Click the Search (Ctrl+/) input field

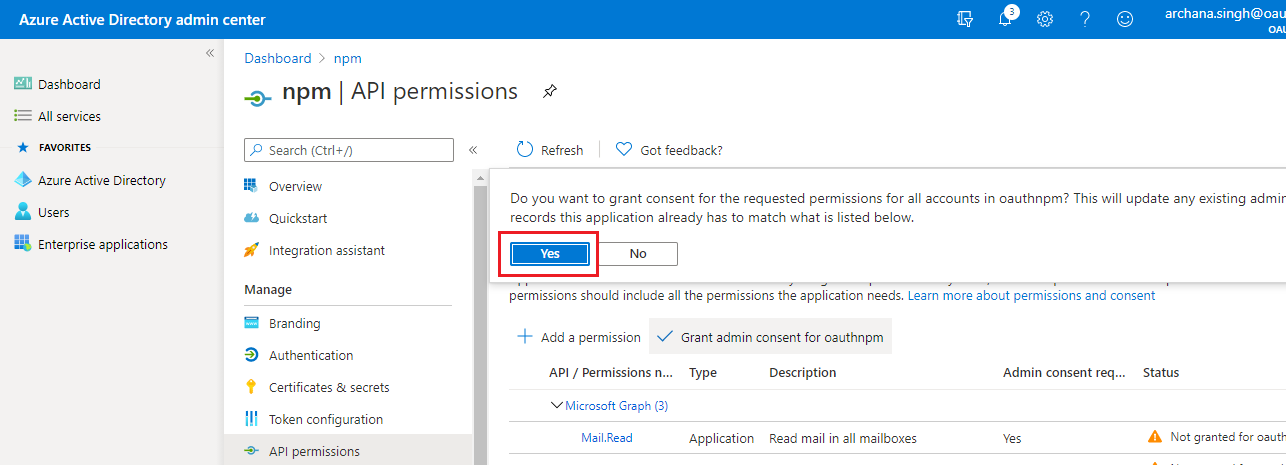349,150
